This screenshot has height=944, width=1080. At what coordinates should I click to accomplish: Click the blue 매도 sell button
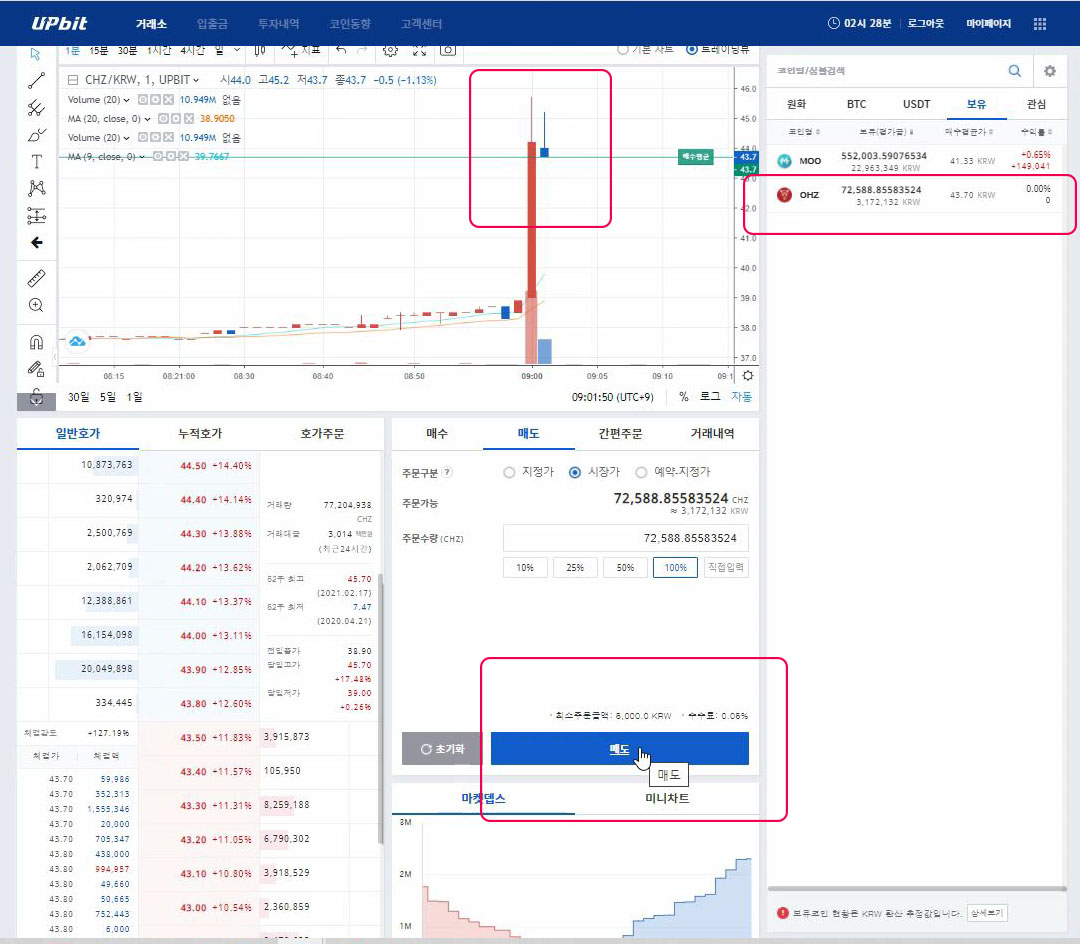click(619, 749)
